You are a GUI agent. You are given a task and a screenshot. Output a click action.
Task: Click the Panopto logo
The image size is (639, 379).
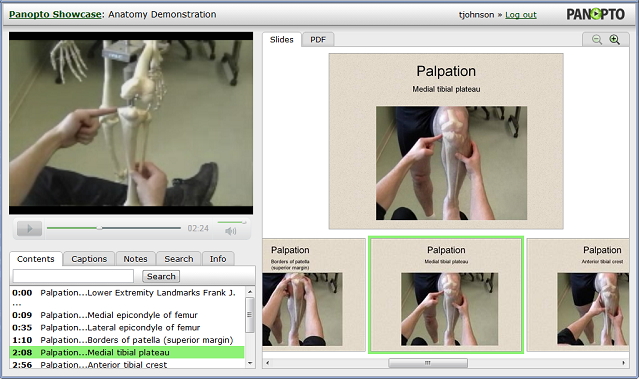pos(595,14)
